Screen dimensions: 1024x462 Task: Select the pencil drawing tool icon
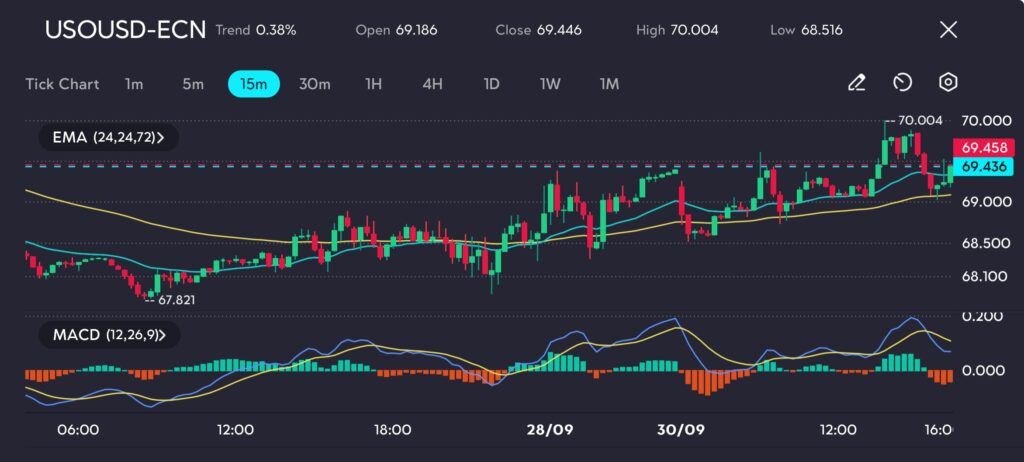(856, 83)
